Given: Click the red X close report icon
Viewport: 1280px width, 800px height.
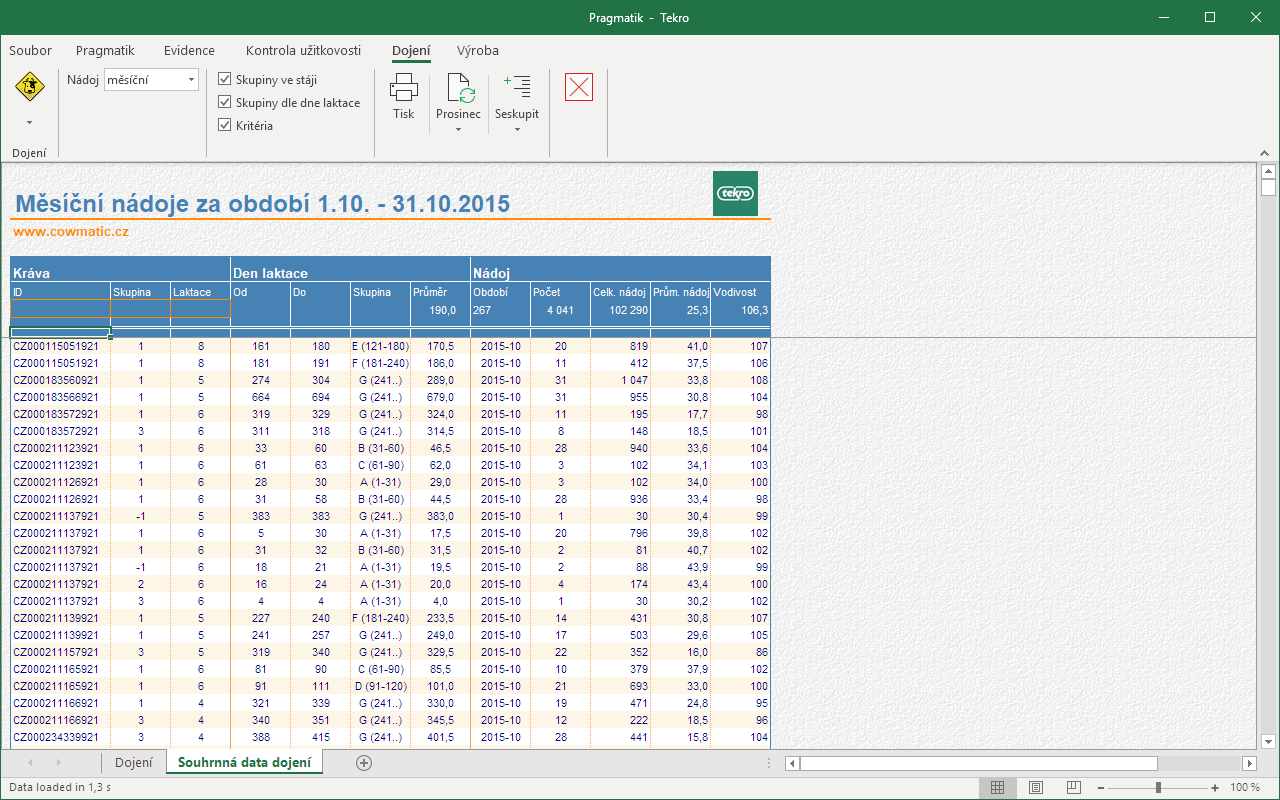Looking at the screenshot, I should pyautogui.click(x=579, y=87).
